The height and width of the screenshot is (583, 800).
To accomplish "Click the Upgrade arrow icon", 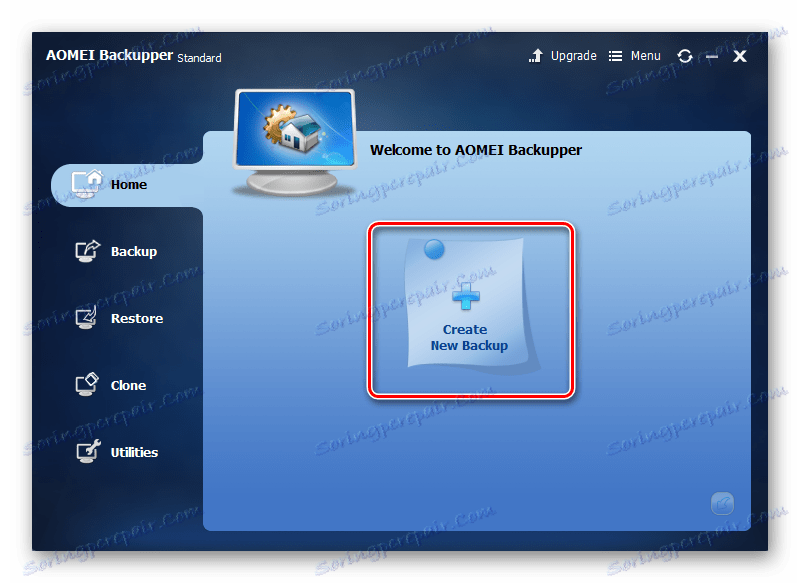I will 536,56.
